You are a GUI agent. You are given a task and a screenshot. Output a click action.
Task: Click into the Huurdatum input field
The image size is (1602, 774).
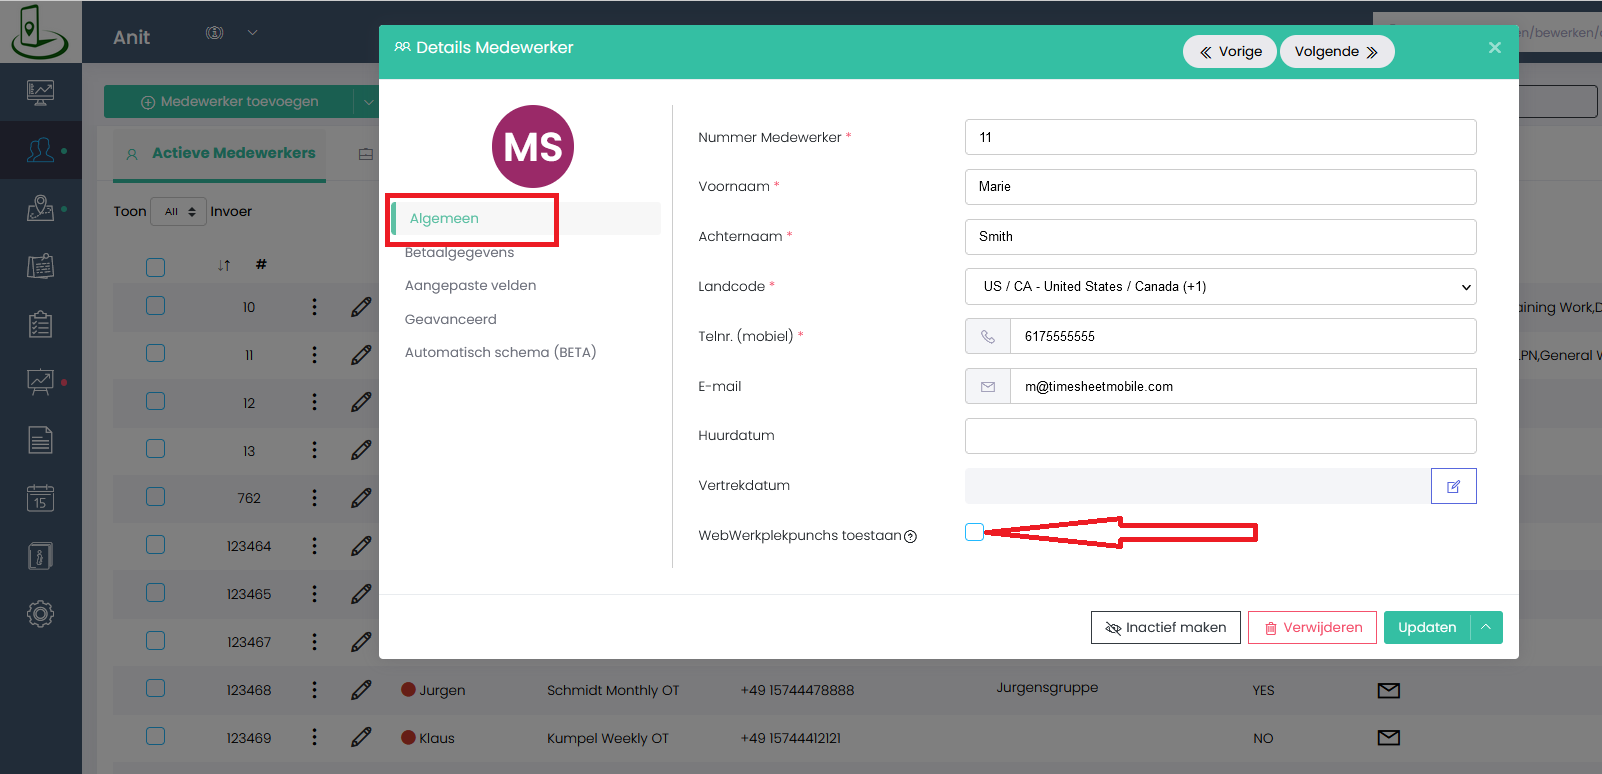coord(1220,436)
